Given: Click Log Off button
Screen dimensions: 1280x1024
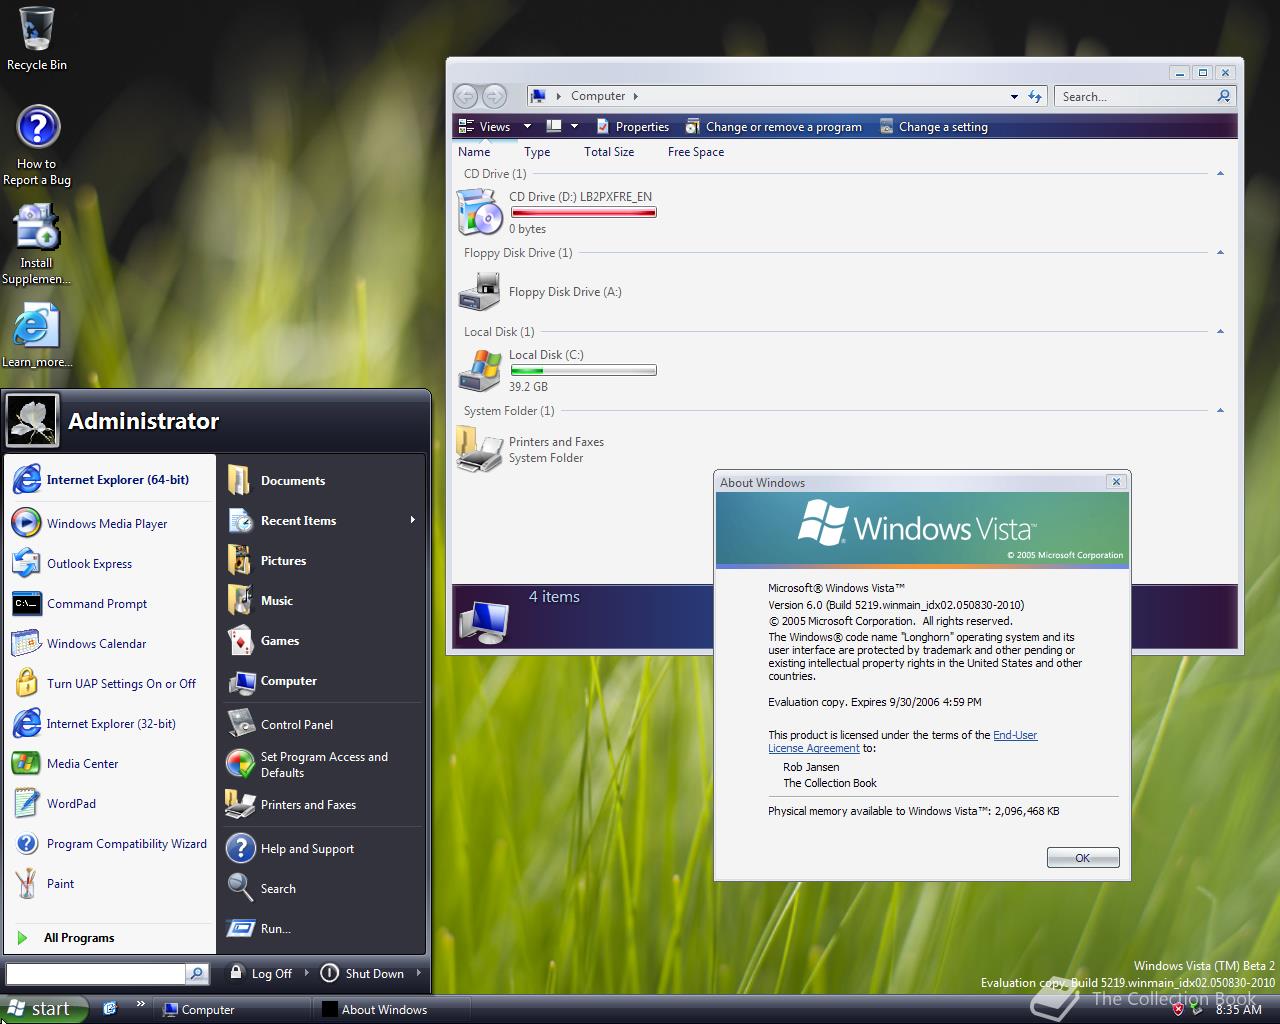Looking at the screenshot, I should 261,973.
